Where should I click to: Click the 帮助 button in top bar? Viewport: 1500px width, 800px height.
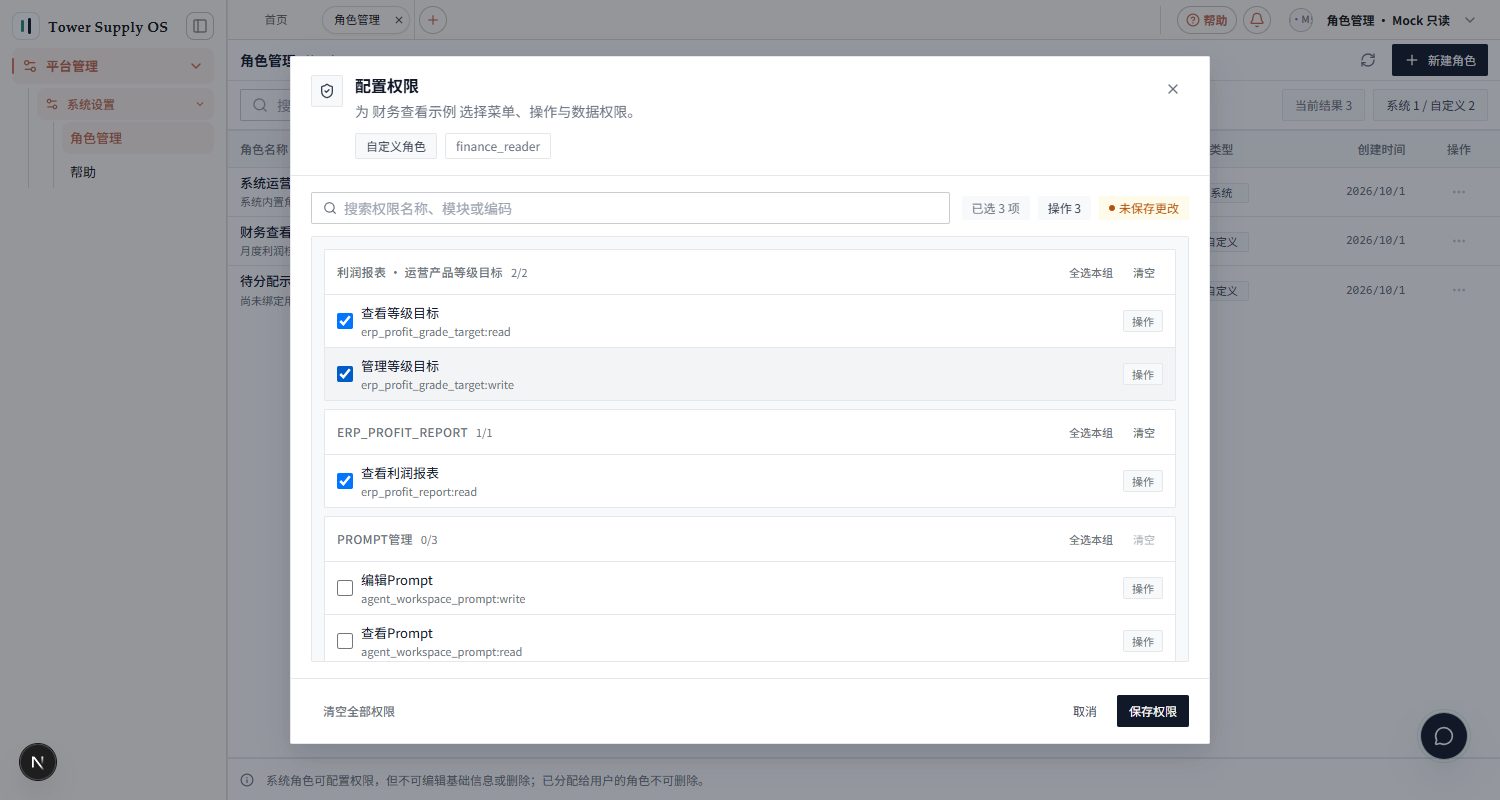click(1207, 19)
